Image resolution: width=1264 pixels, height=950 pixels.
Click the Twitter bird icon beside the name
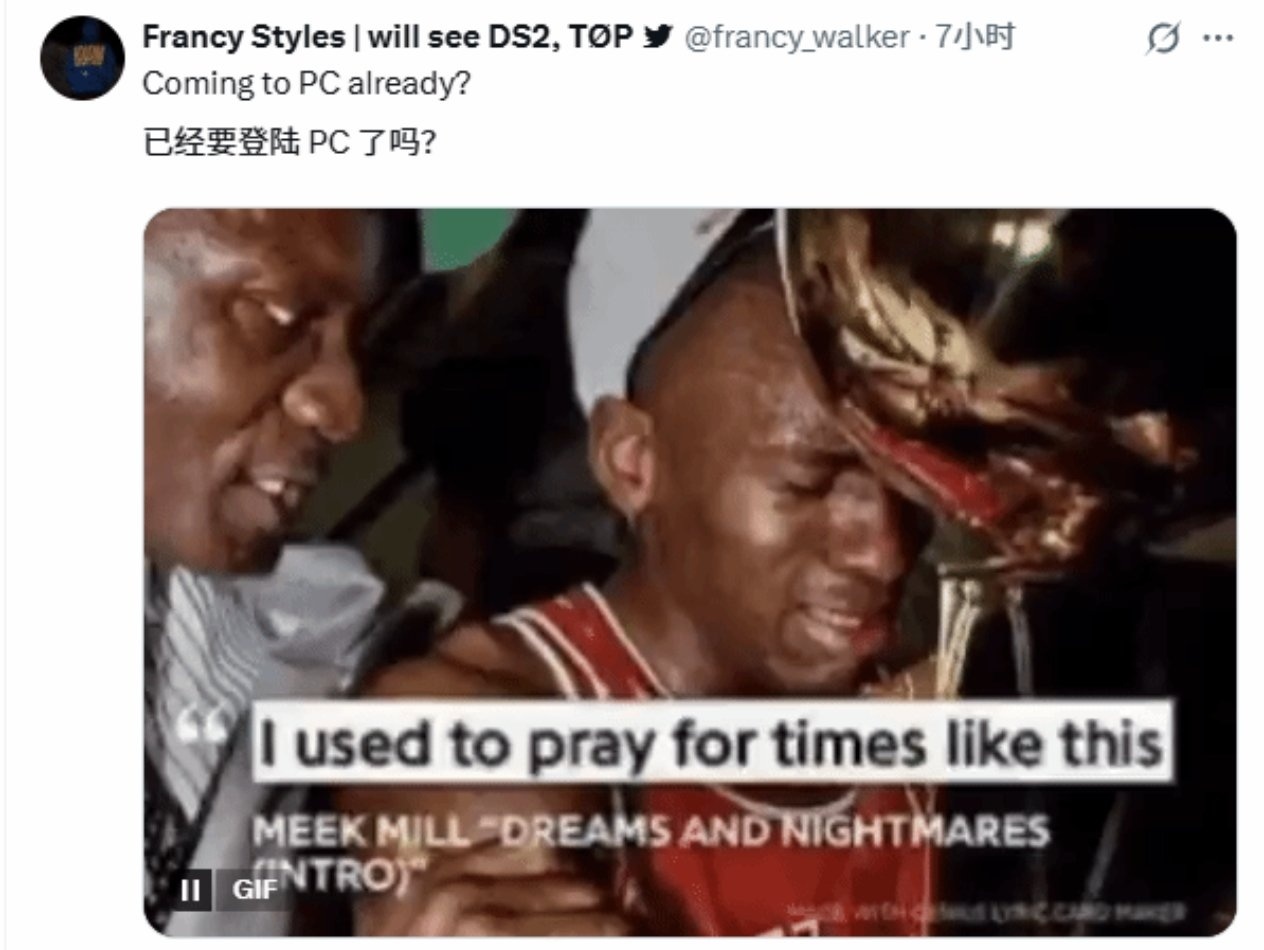point(657,38)
